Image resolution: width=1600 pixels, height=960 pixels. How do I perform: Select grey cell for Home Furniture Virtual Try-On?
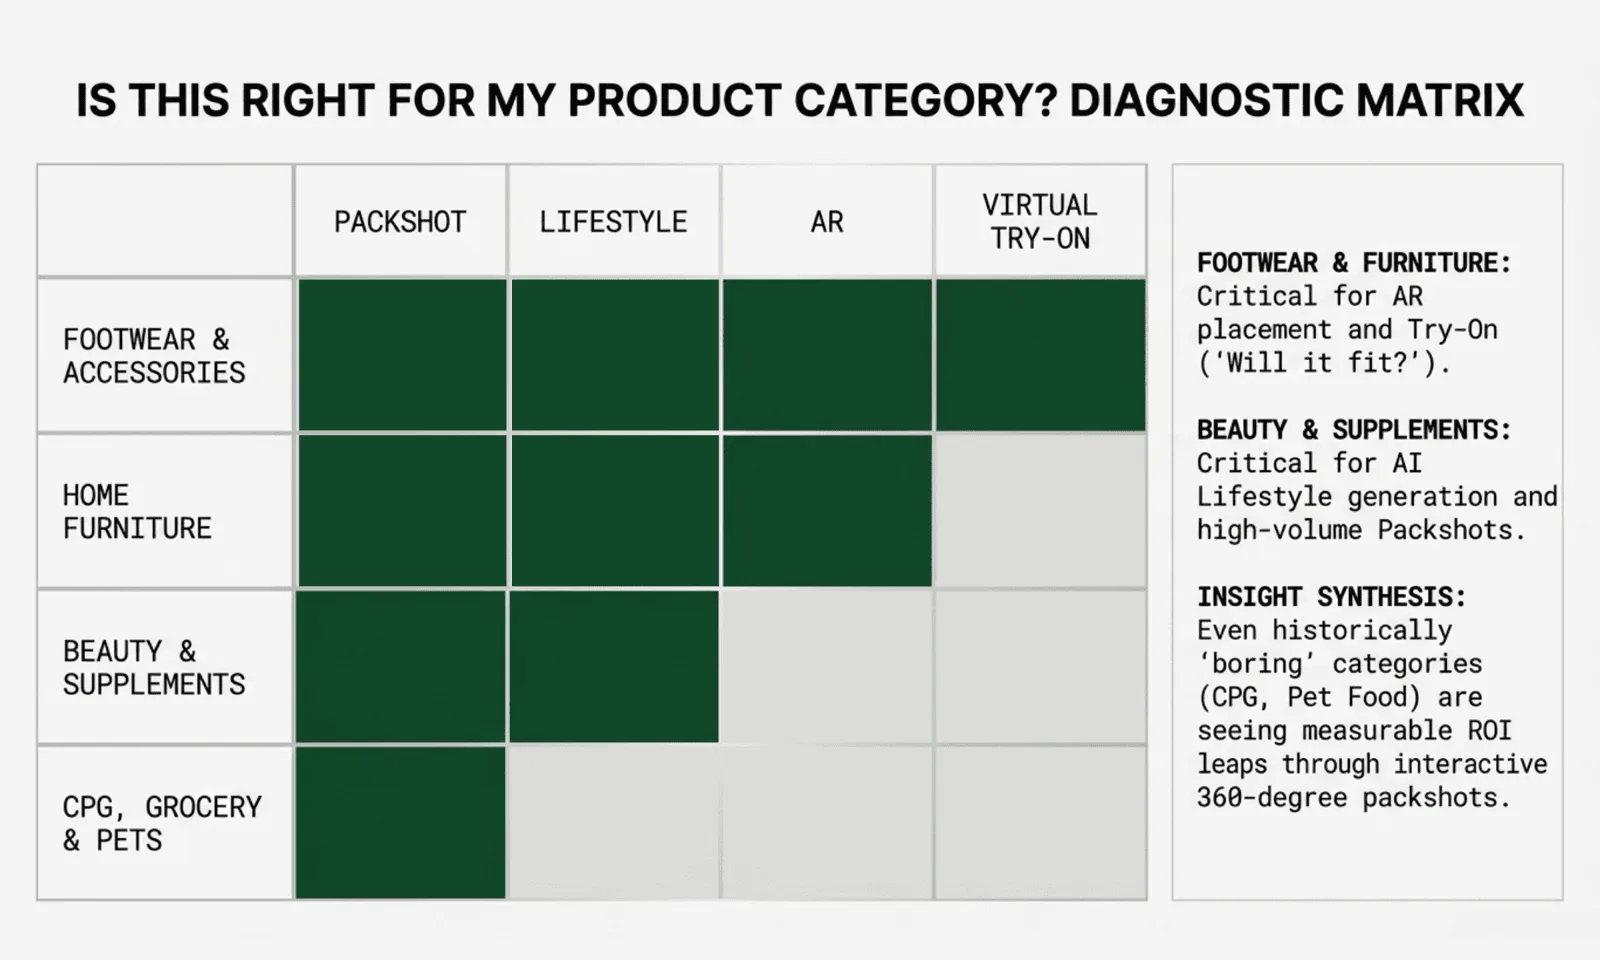click(1040, 511)
